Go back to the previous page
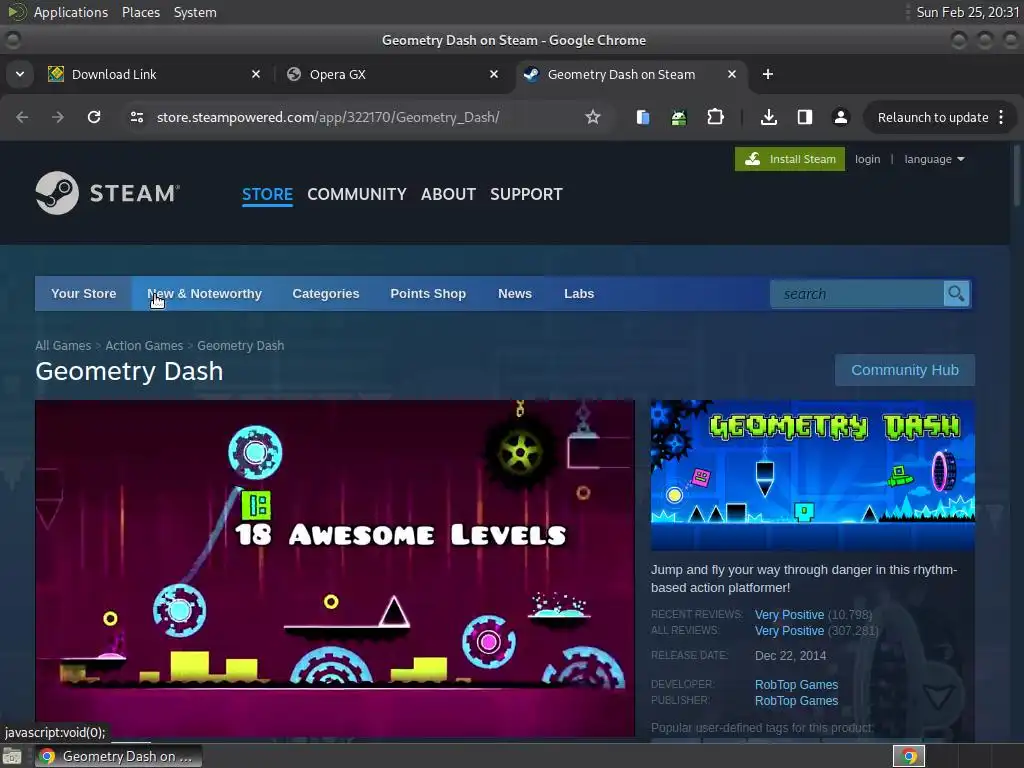The image size is (1024, 768). pos(22,117)
